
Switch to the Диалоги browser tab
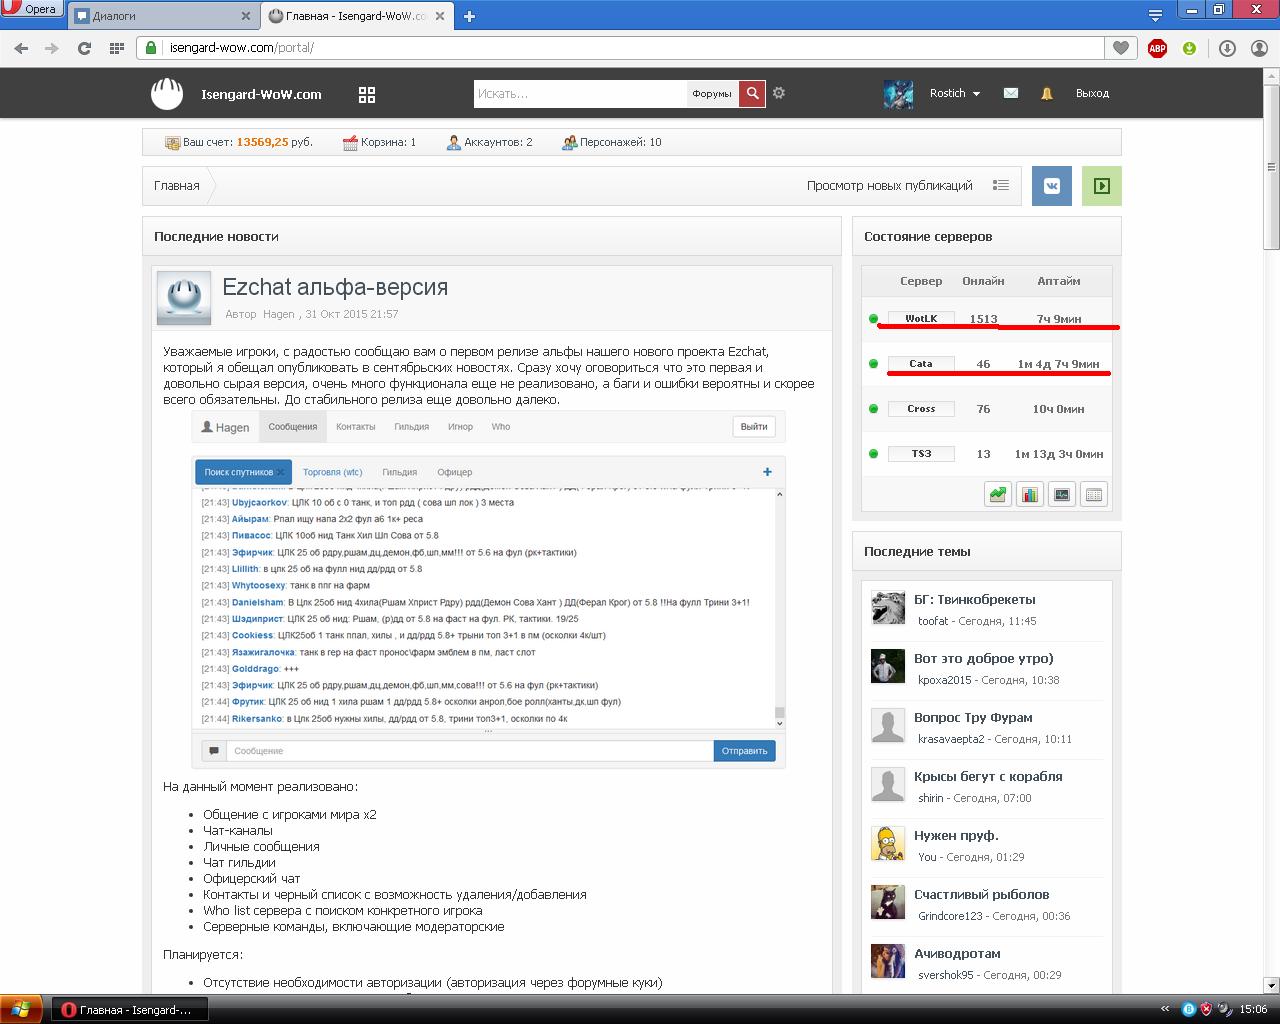(160, 16)
